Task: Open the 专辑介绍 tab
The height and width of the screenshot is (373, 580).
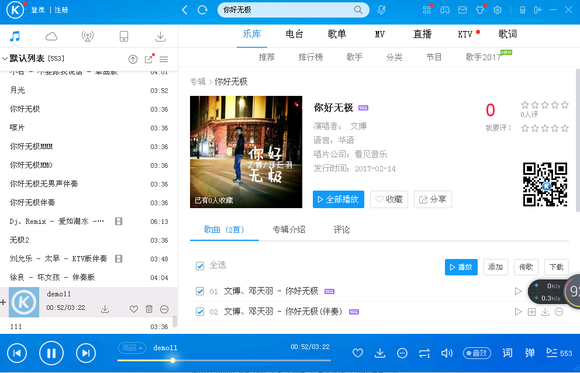Action: pos(289,230)
